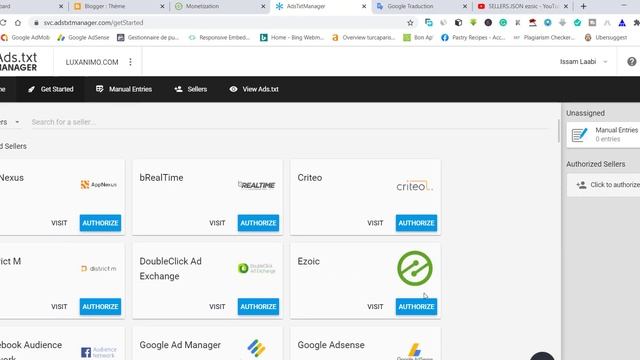640x360 pixels.
Task: Visit the AppNexus website
Action: tap(59, 223)
